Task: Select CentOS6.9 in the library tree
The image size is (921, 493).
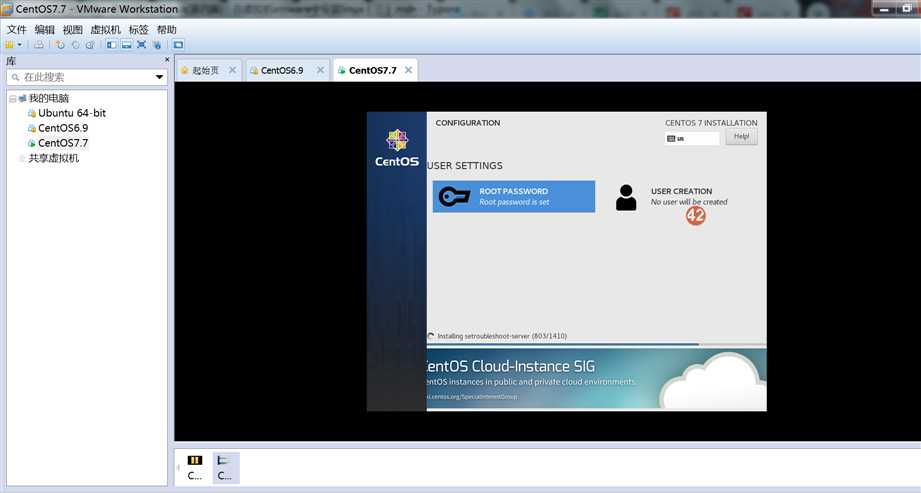Action: click(x=63, y=128)
